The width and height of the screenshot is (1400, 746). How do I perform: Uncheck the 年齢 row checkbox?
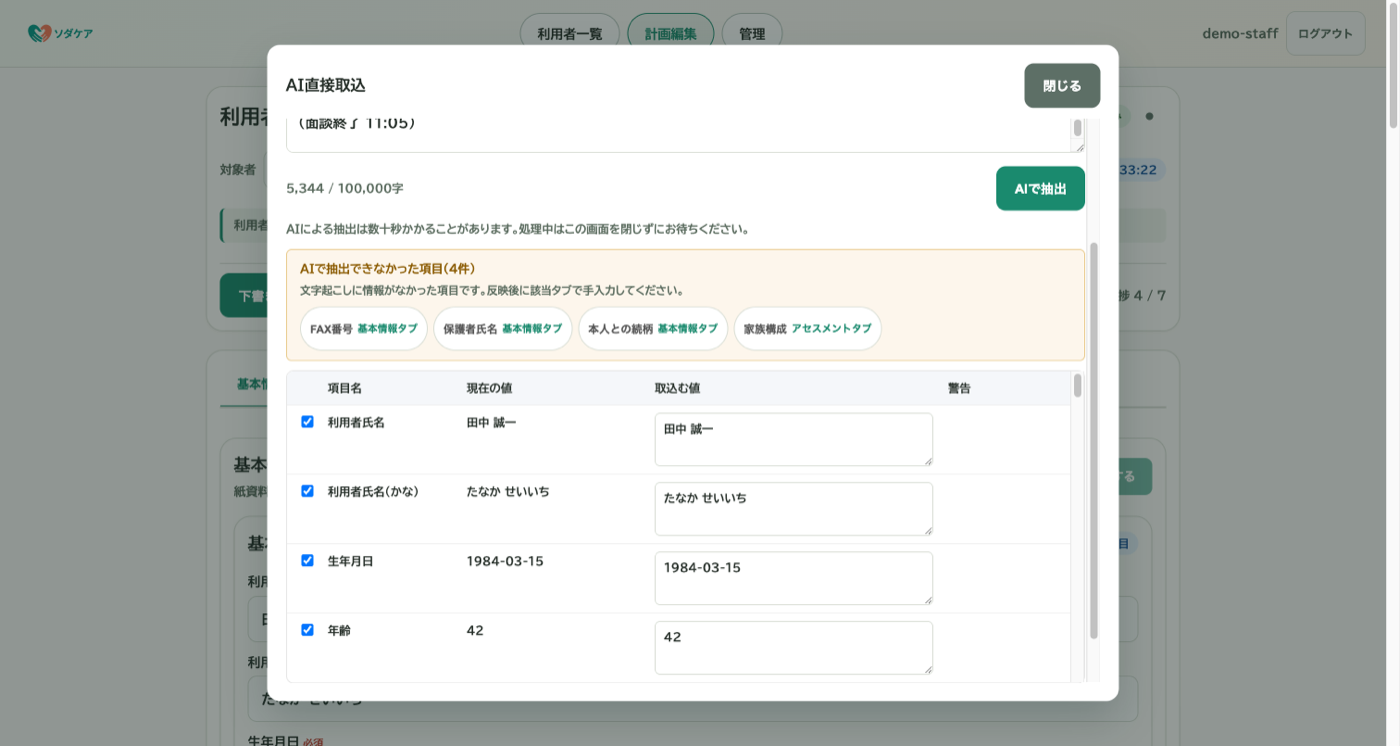pyautogui.click(x=307, y=630)
